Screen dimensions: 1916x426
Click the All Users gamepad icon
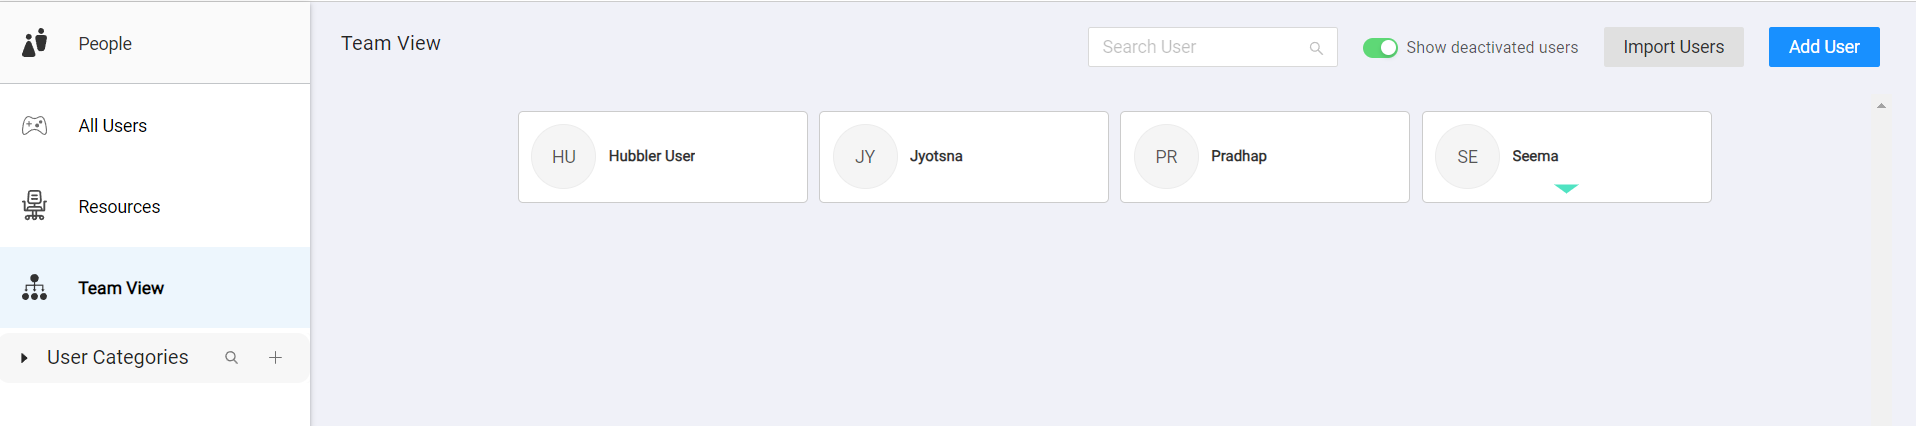35,126
